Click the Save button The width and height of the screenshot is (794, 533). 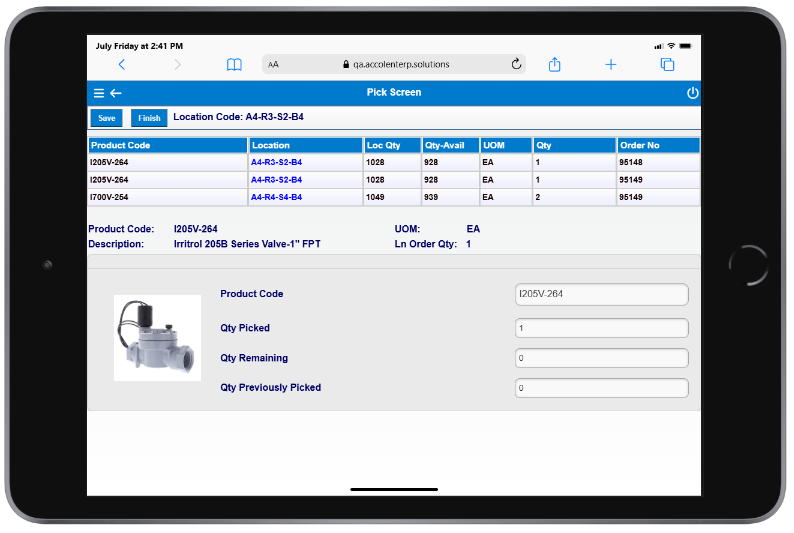tap(106, 118)
